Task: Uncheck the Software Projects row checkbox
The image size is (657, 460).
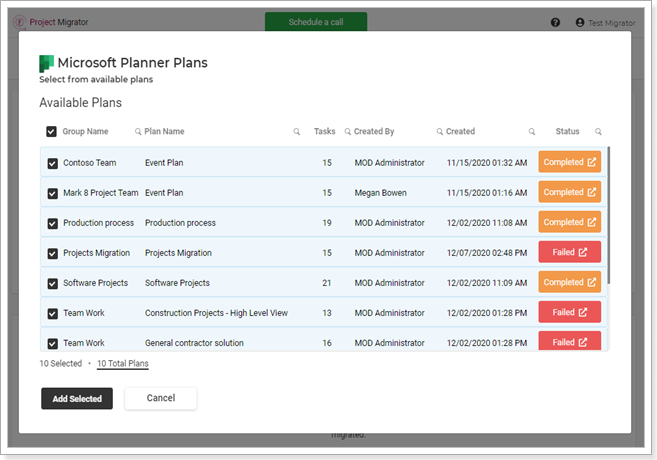Action: (52, 284)
